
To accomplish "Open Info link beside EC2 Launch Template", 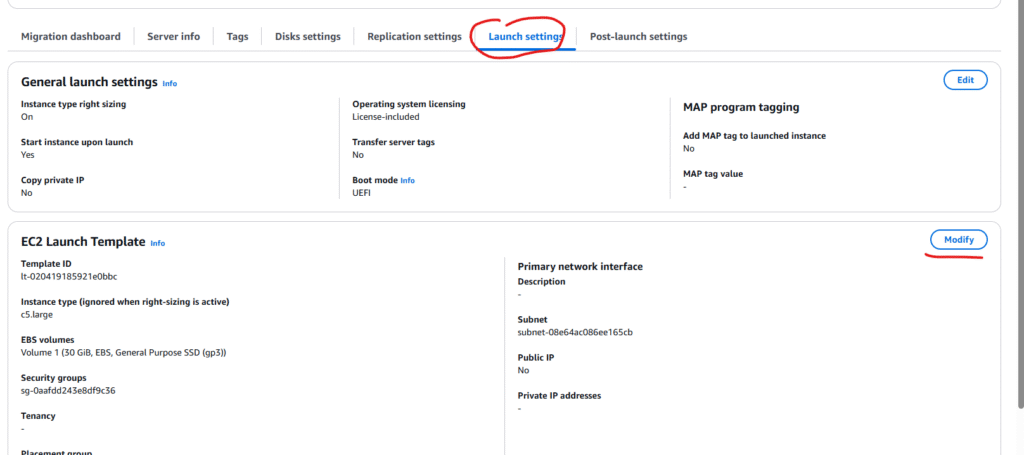I will [157, 243].
